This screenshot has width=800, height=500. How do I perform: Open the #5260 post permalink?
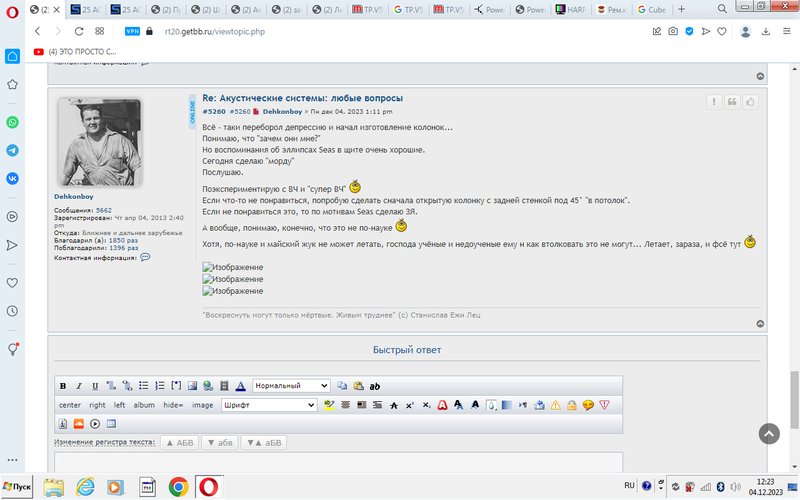point(214,111)
